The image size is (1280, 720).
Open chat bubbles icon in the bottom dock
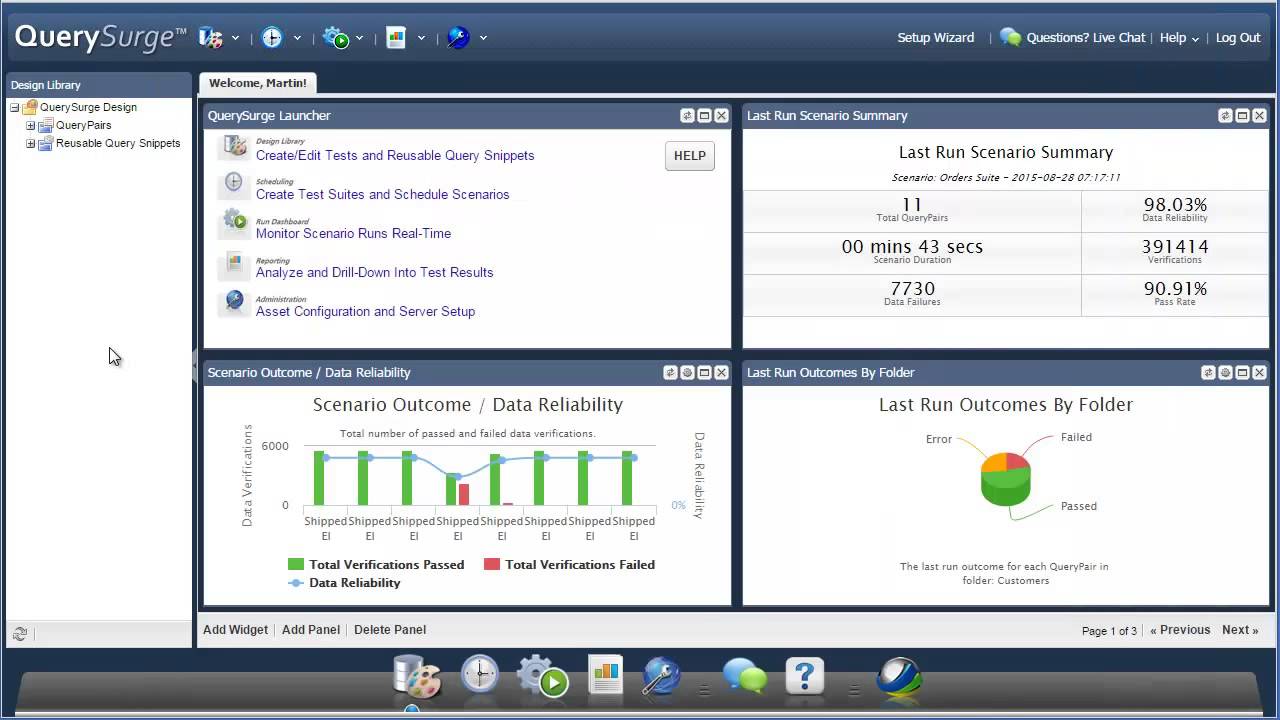(x=744, y=677)
